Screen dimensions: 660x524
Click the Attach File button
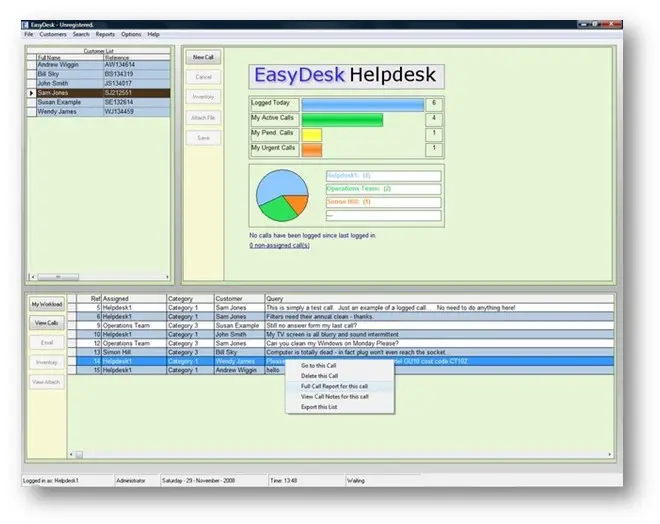coord(203,117)
